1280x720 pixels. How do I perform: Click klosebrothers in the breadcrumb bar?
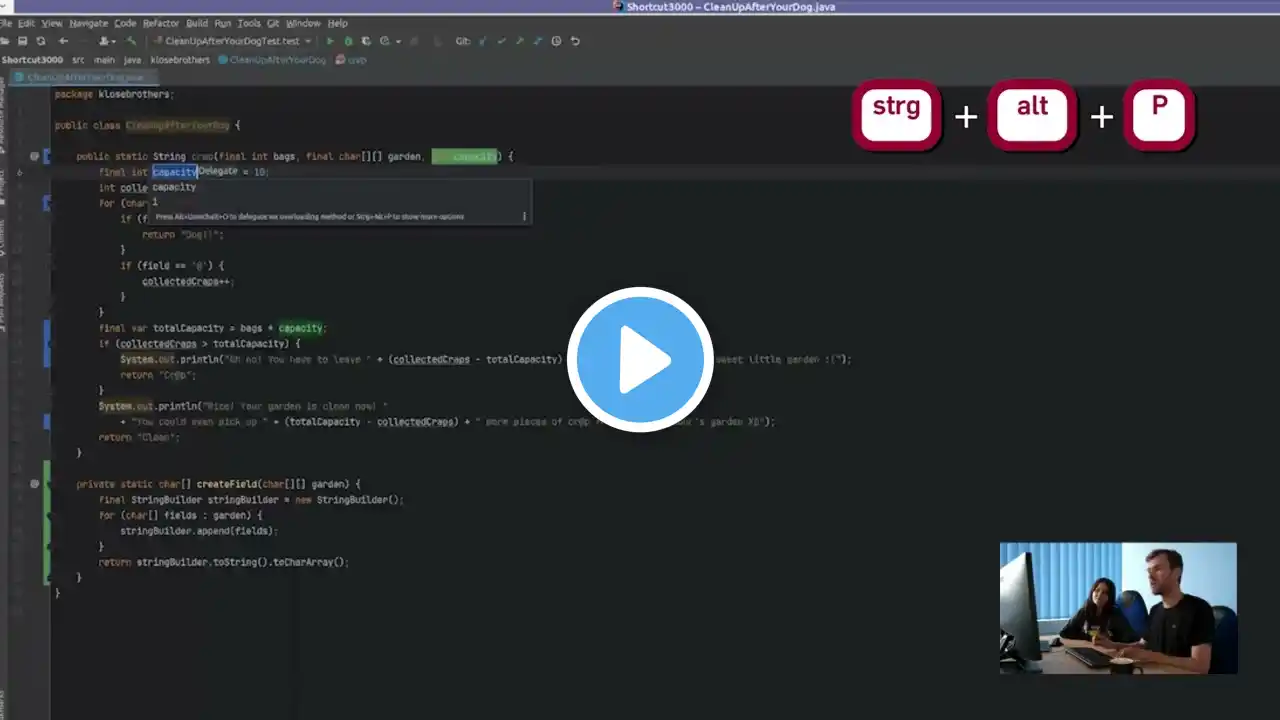coord(180,60)
